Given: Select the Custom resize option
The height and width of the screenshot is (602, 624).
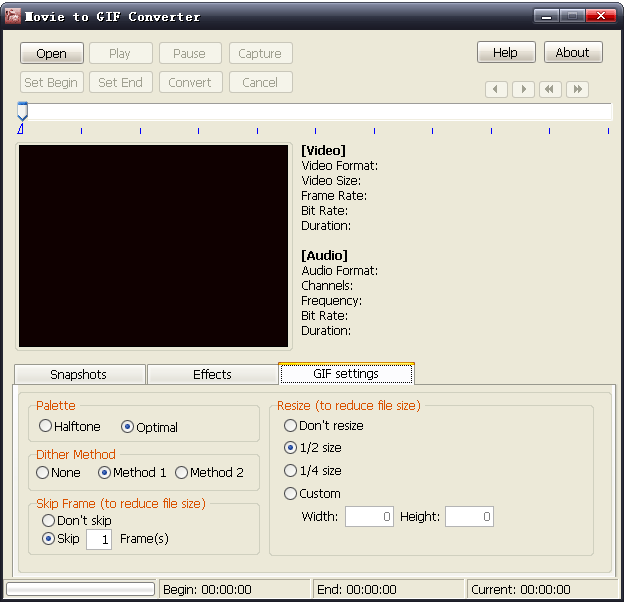Looking at the screenshot, I should [x=312, y=494].
